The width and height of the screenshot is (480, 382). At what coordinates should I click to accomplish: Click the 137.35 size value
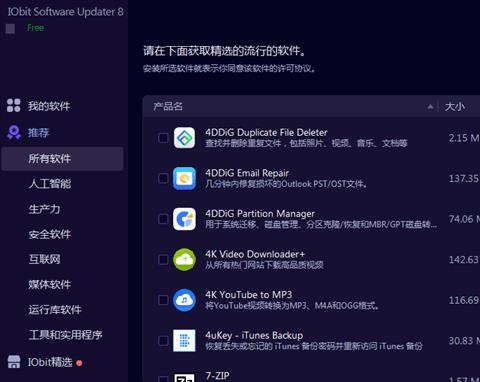(464, 179)
